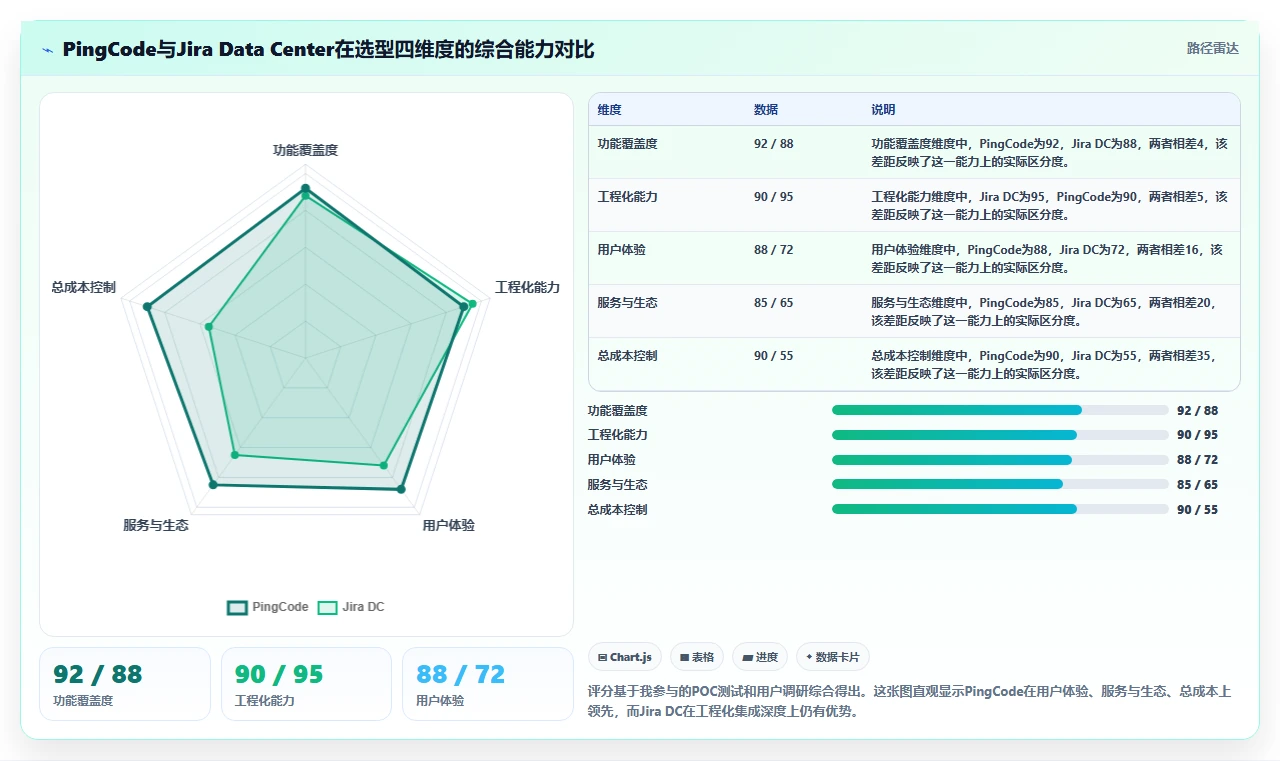Click Jira DC's 用户体验 radar data point

tap(383, 466)
